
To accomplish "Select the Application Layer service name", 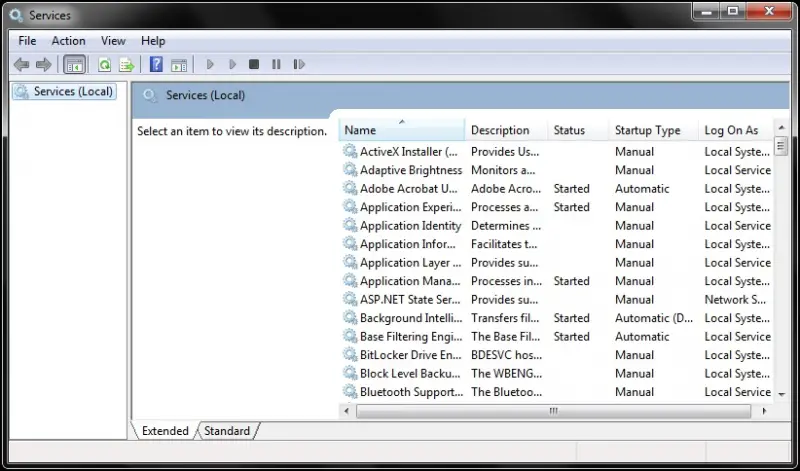I will pos(410,262).
